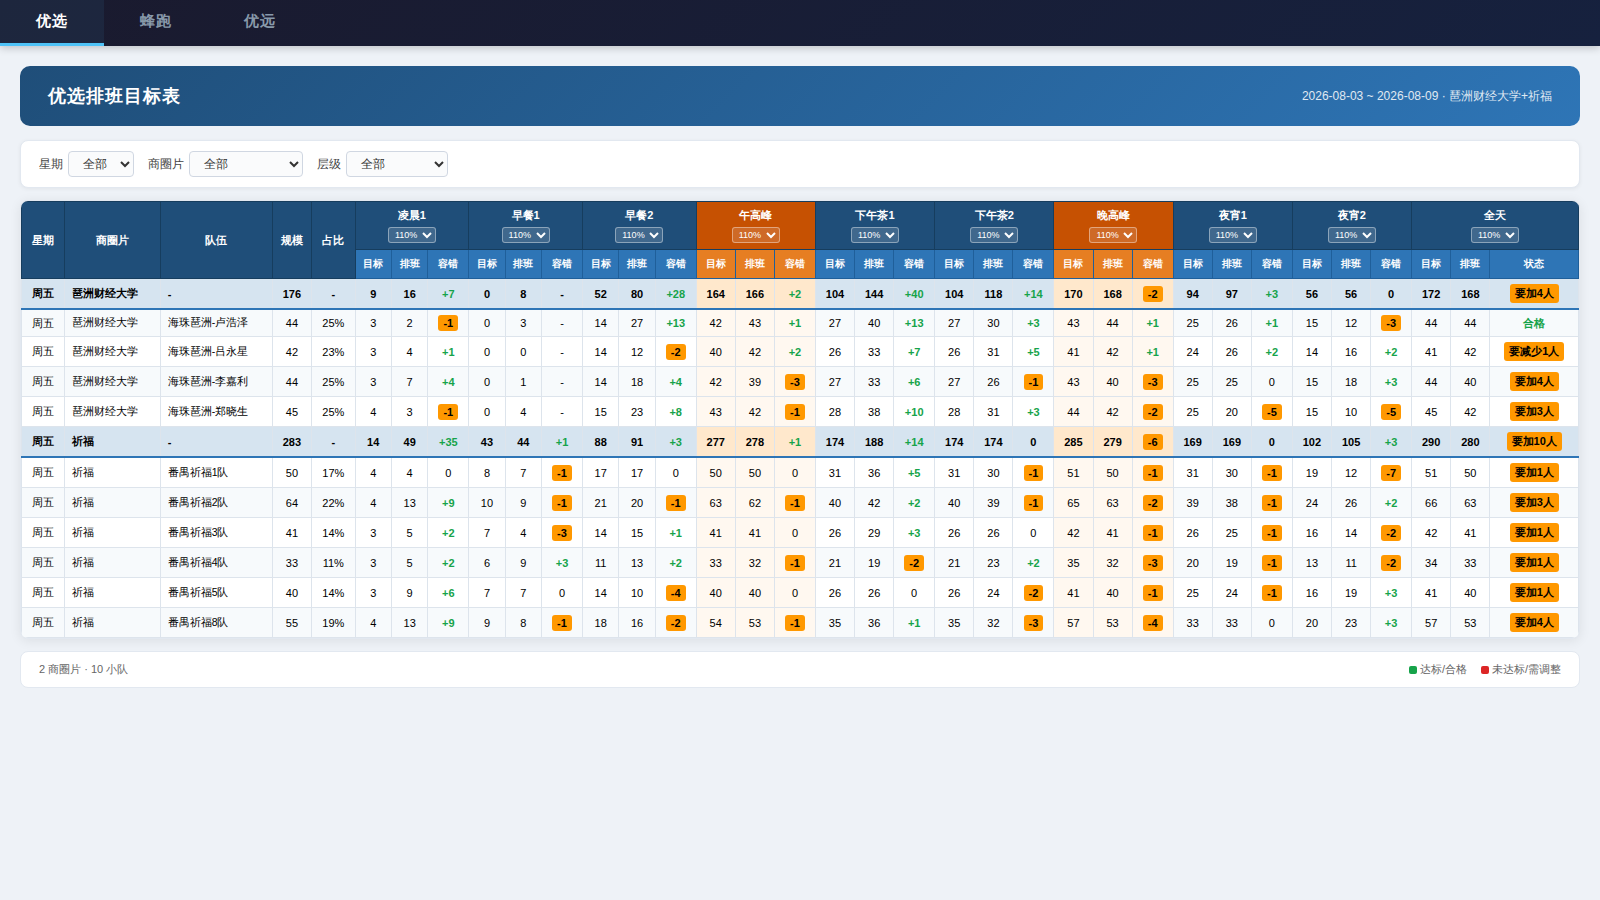
Task: Select the 番禺祈福2队 team cell
Action: (216, 503)
